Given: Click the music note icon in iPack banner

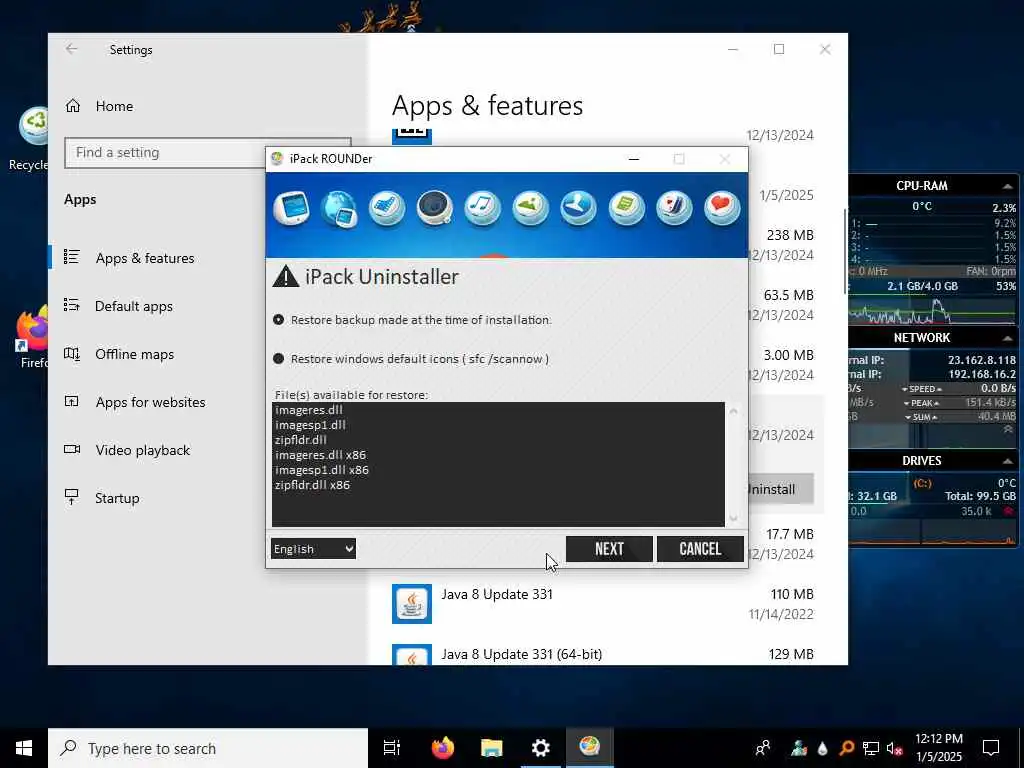Looking at the screenshot, I should (x=483, y=208).
